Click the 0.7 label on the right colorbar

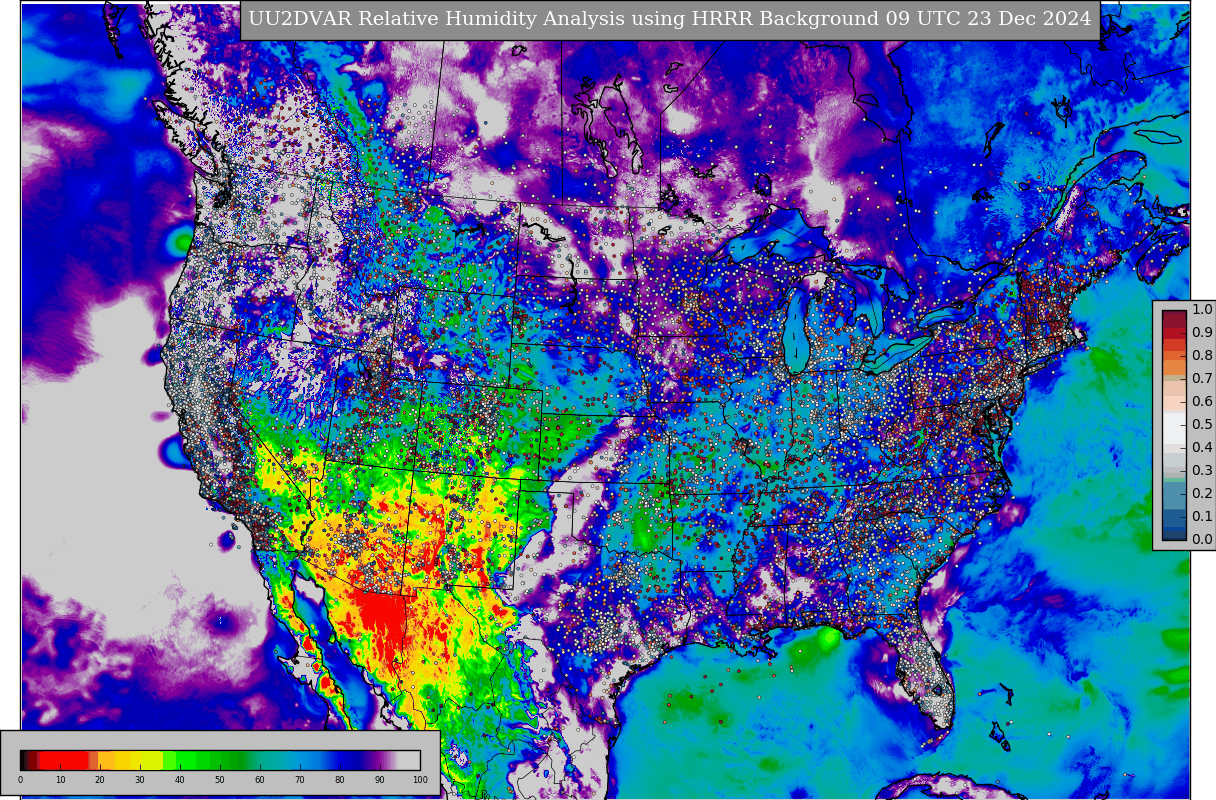click(1202, 379)
